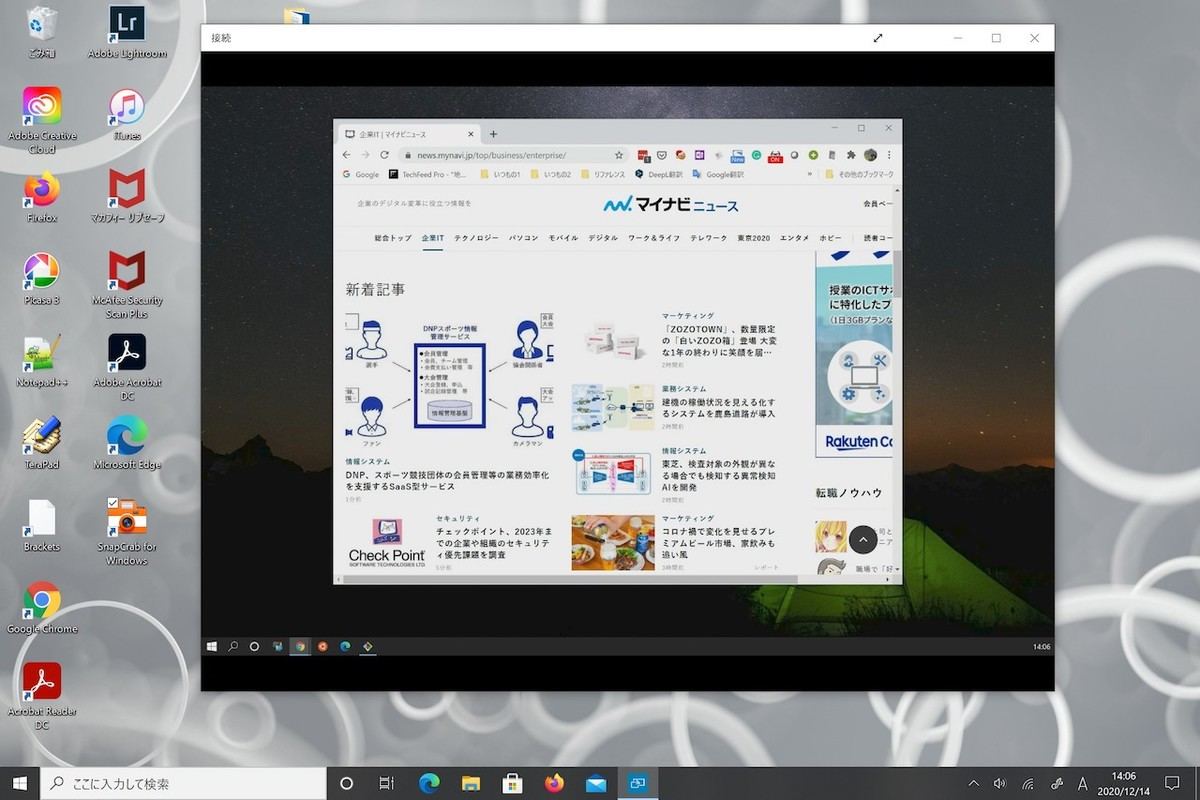This screenshot has height=800, width=1200.
Task: Select Adobe Acrobat DC desktop icon
Action: 127,366
